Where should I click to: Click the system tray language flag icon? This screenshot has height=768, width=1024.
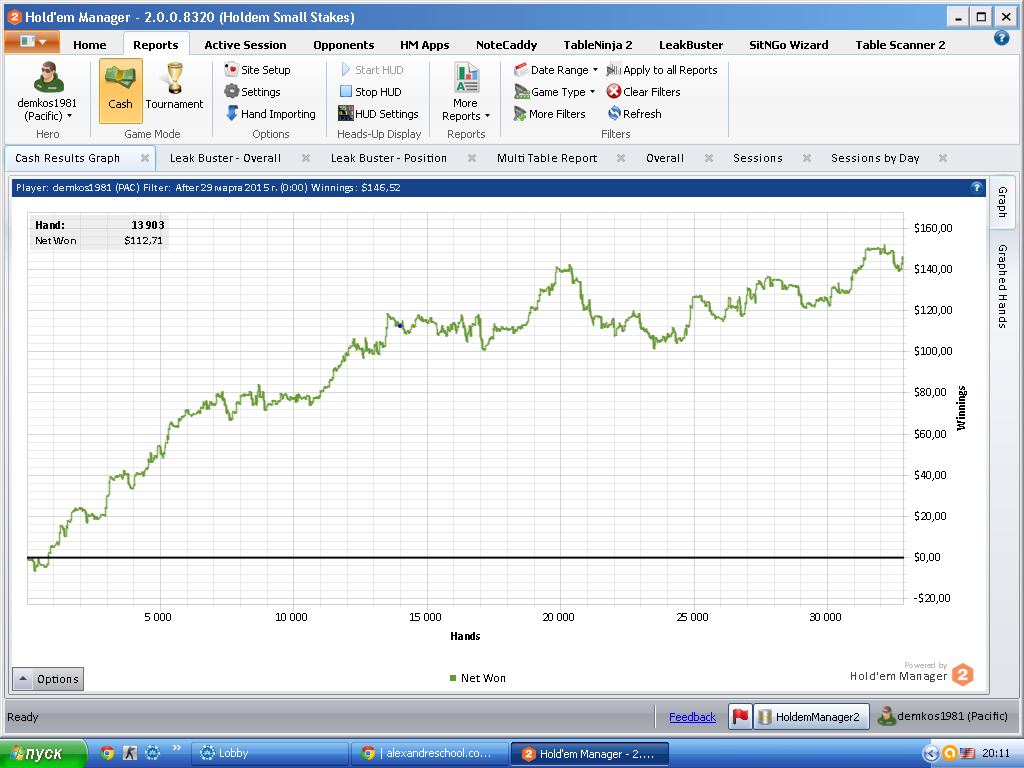[967, 754]
